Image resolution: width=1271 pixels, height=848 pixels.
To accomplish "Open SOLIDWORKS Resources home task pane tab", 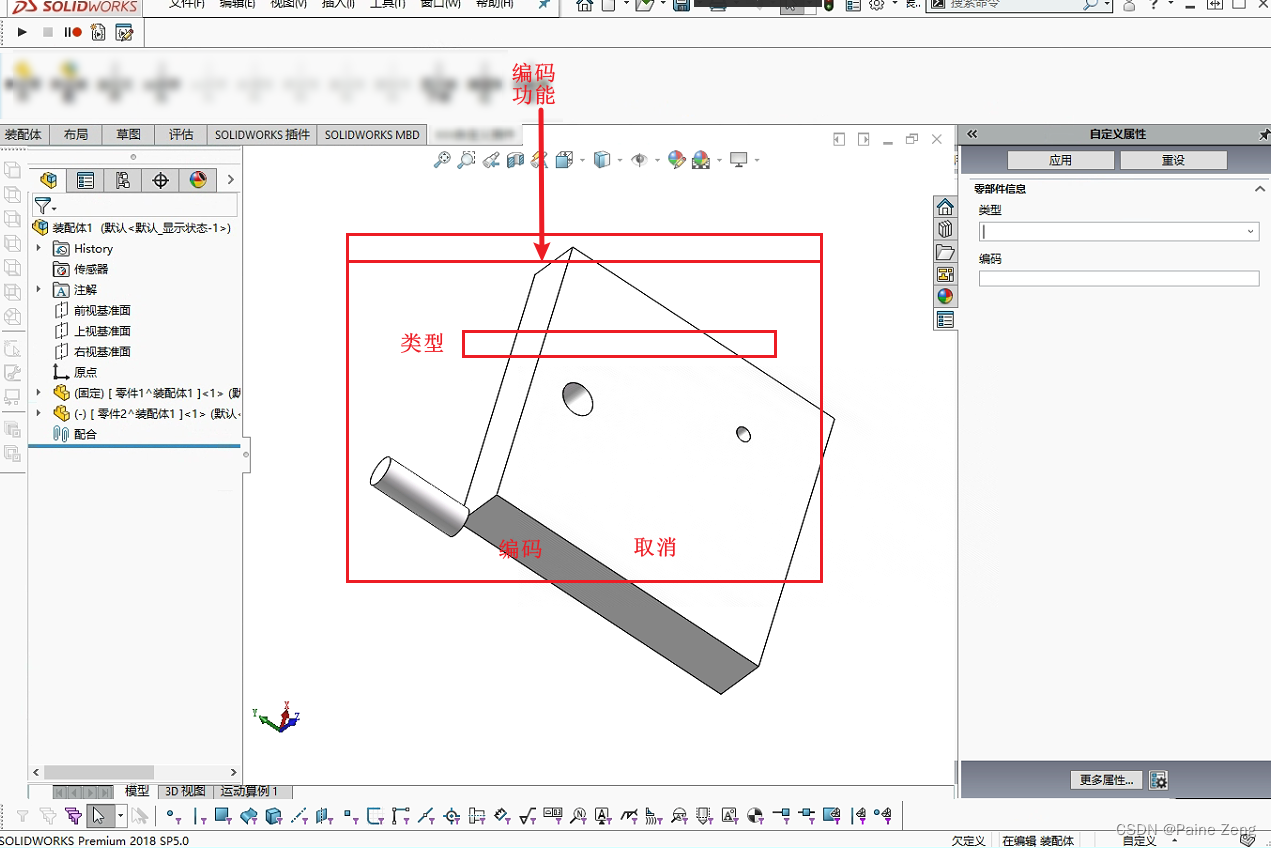I will coord(945,207).
